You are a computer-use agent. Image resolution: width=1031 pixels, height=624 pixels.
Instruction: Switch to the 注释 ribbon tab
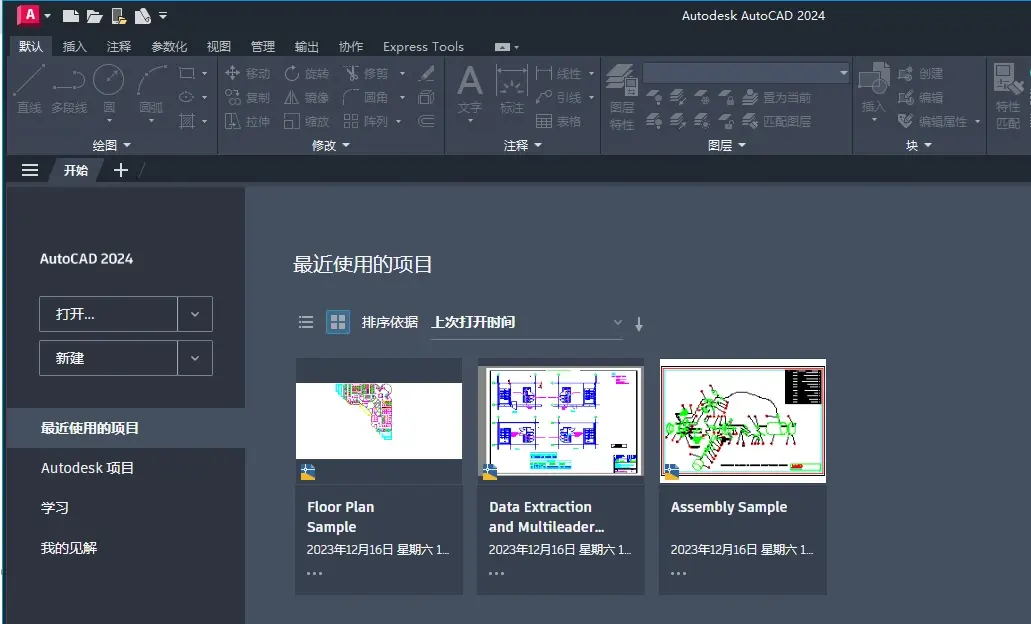(119, 47)
